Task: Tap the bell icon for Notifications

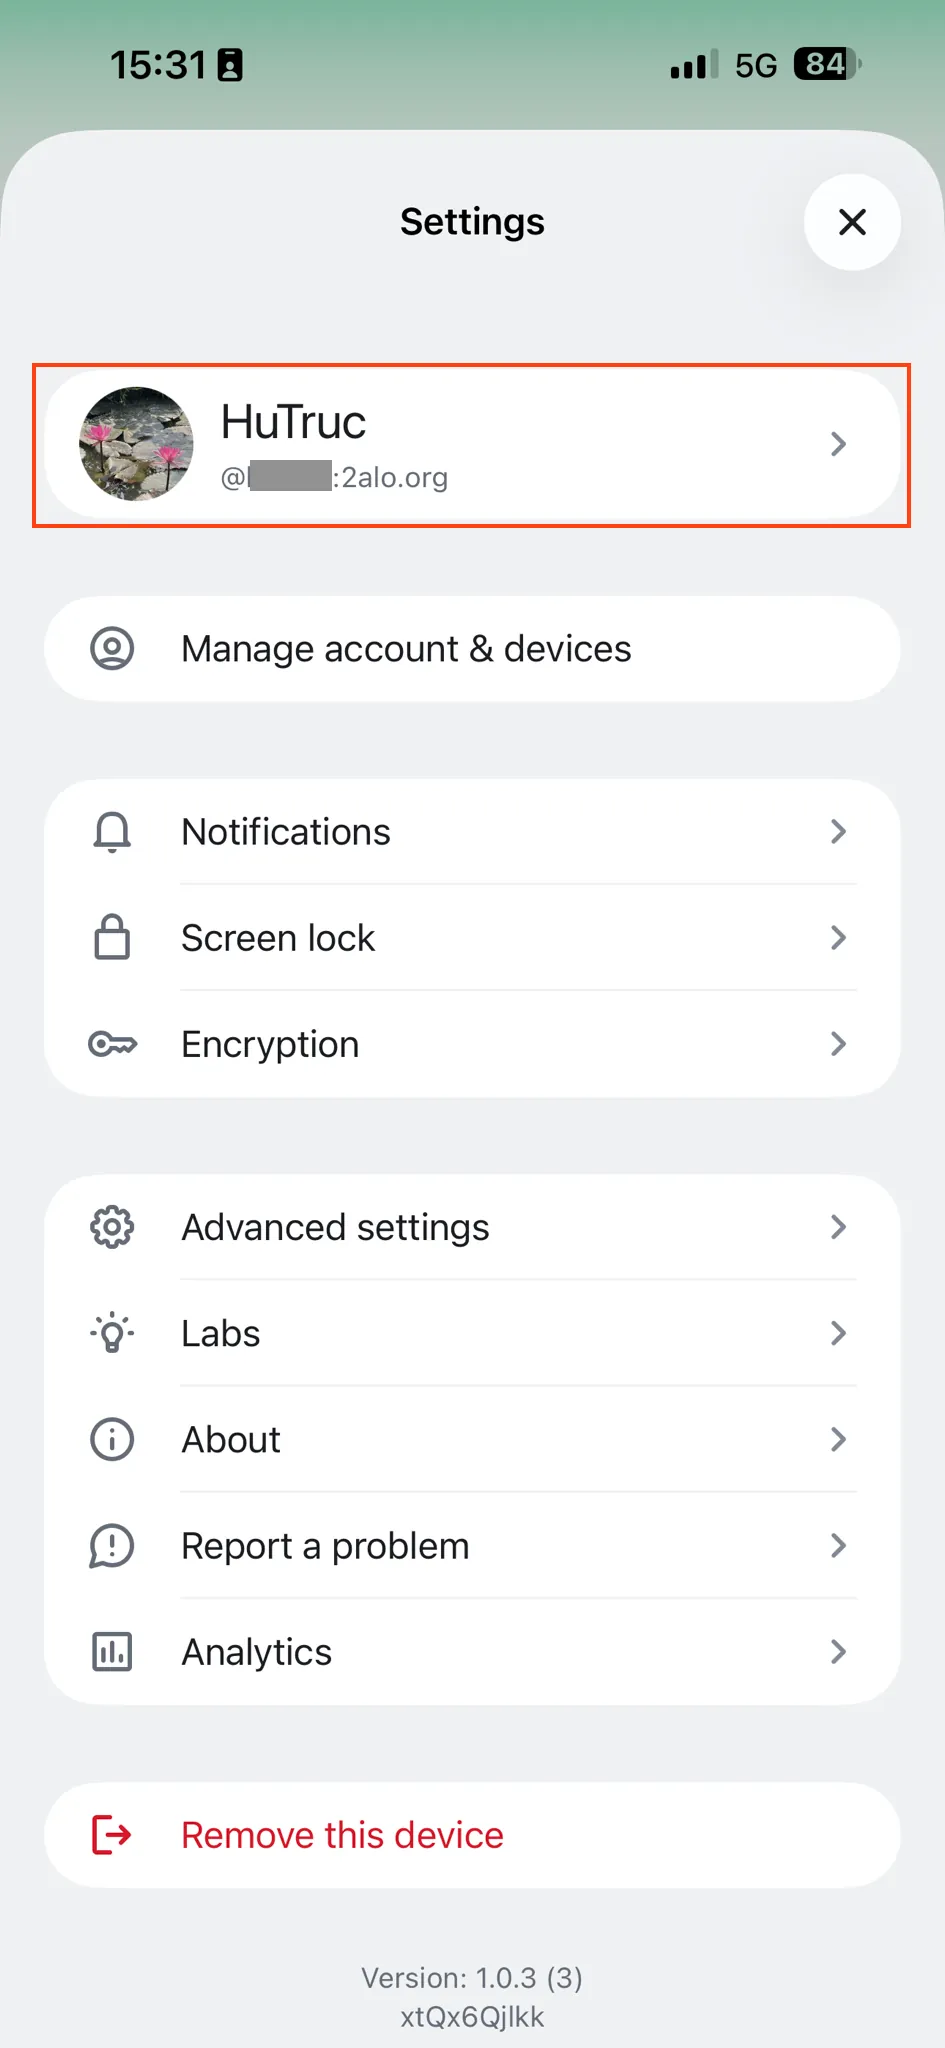Action: click(112, 832)
